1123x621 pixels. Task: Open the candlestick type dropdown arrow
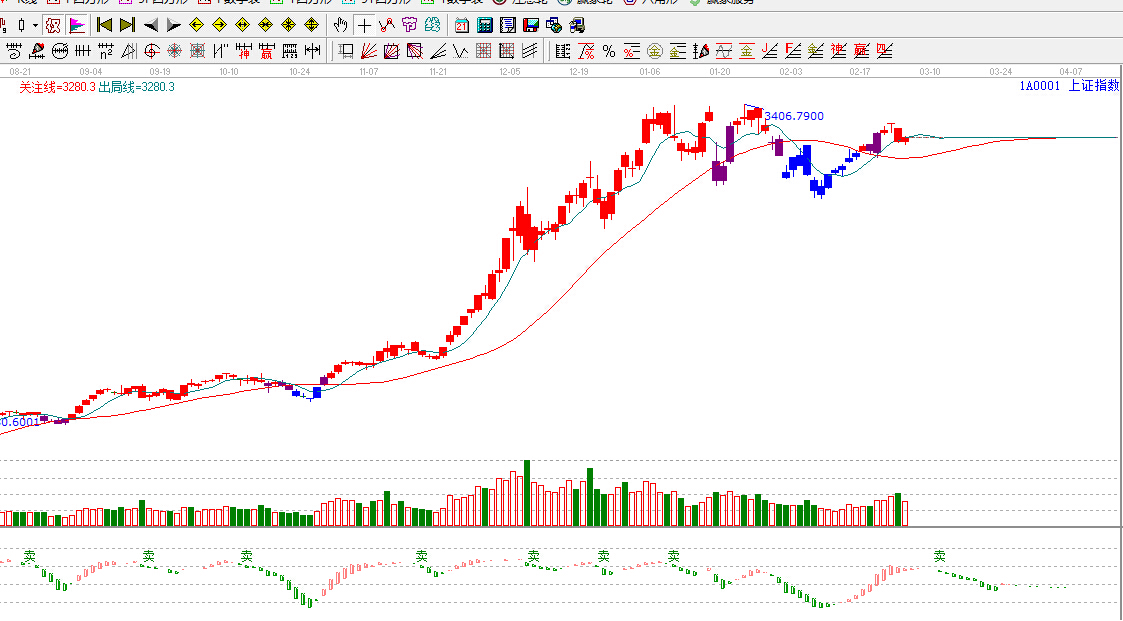click(36, 25)
